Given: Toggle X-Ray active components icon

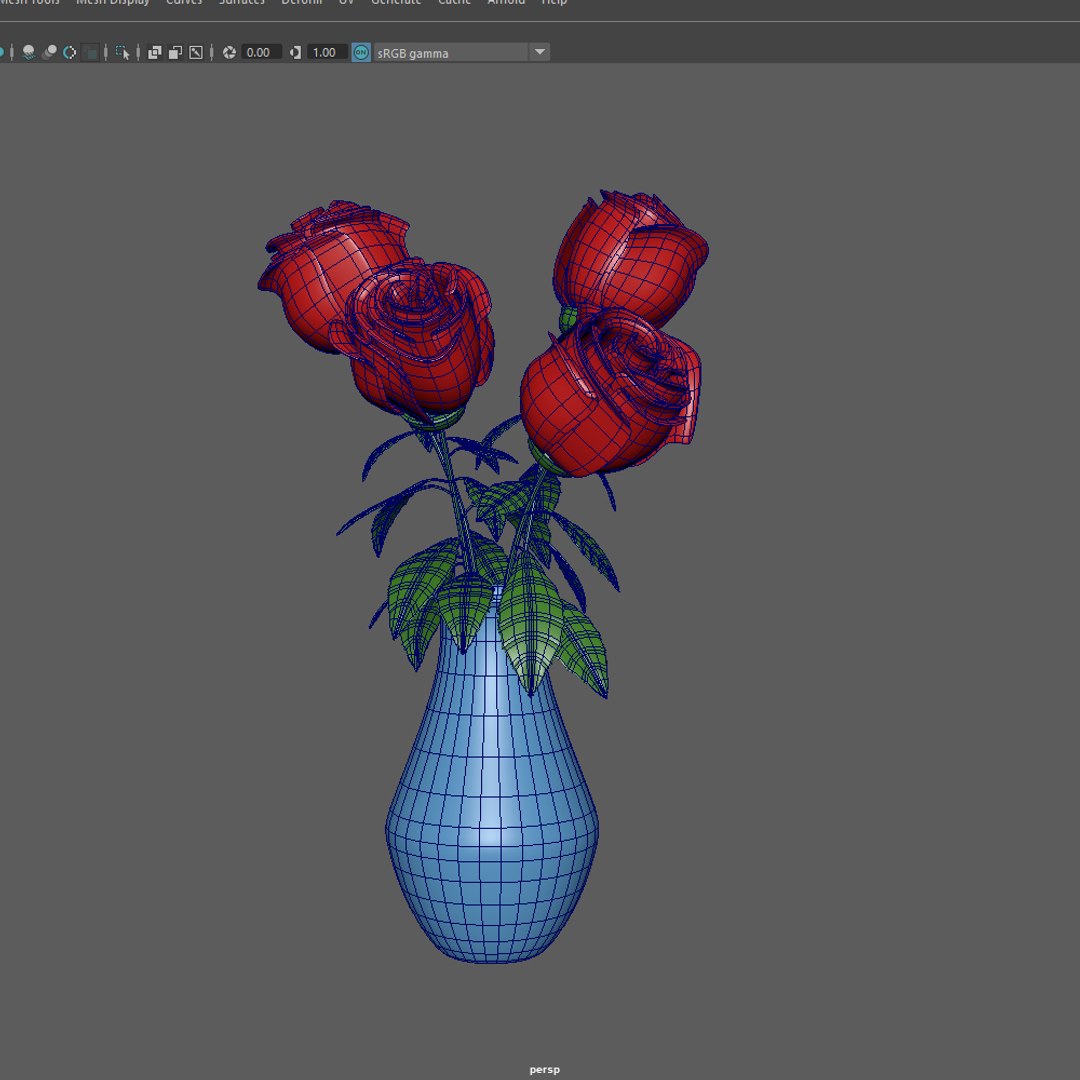Looking at the screenshot, I should tap(175, 52).
